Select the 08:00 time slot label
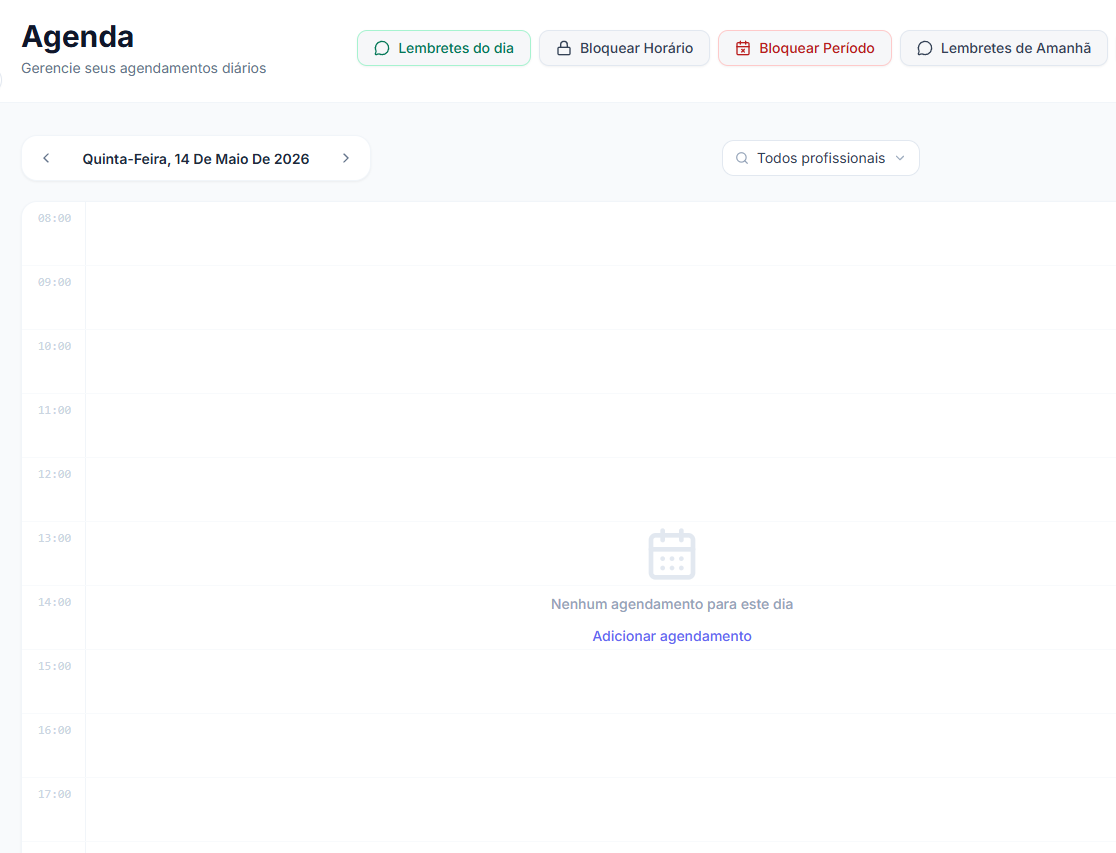This screenshot has width=1116, height=853. pyautogui.click(x=55, y=219)
